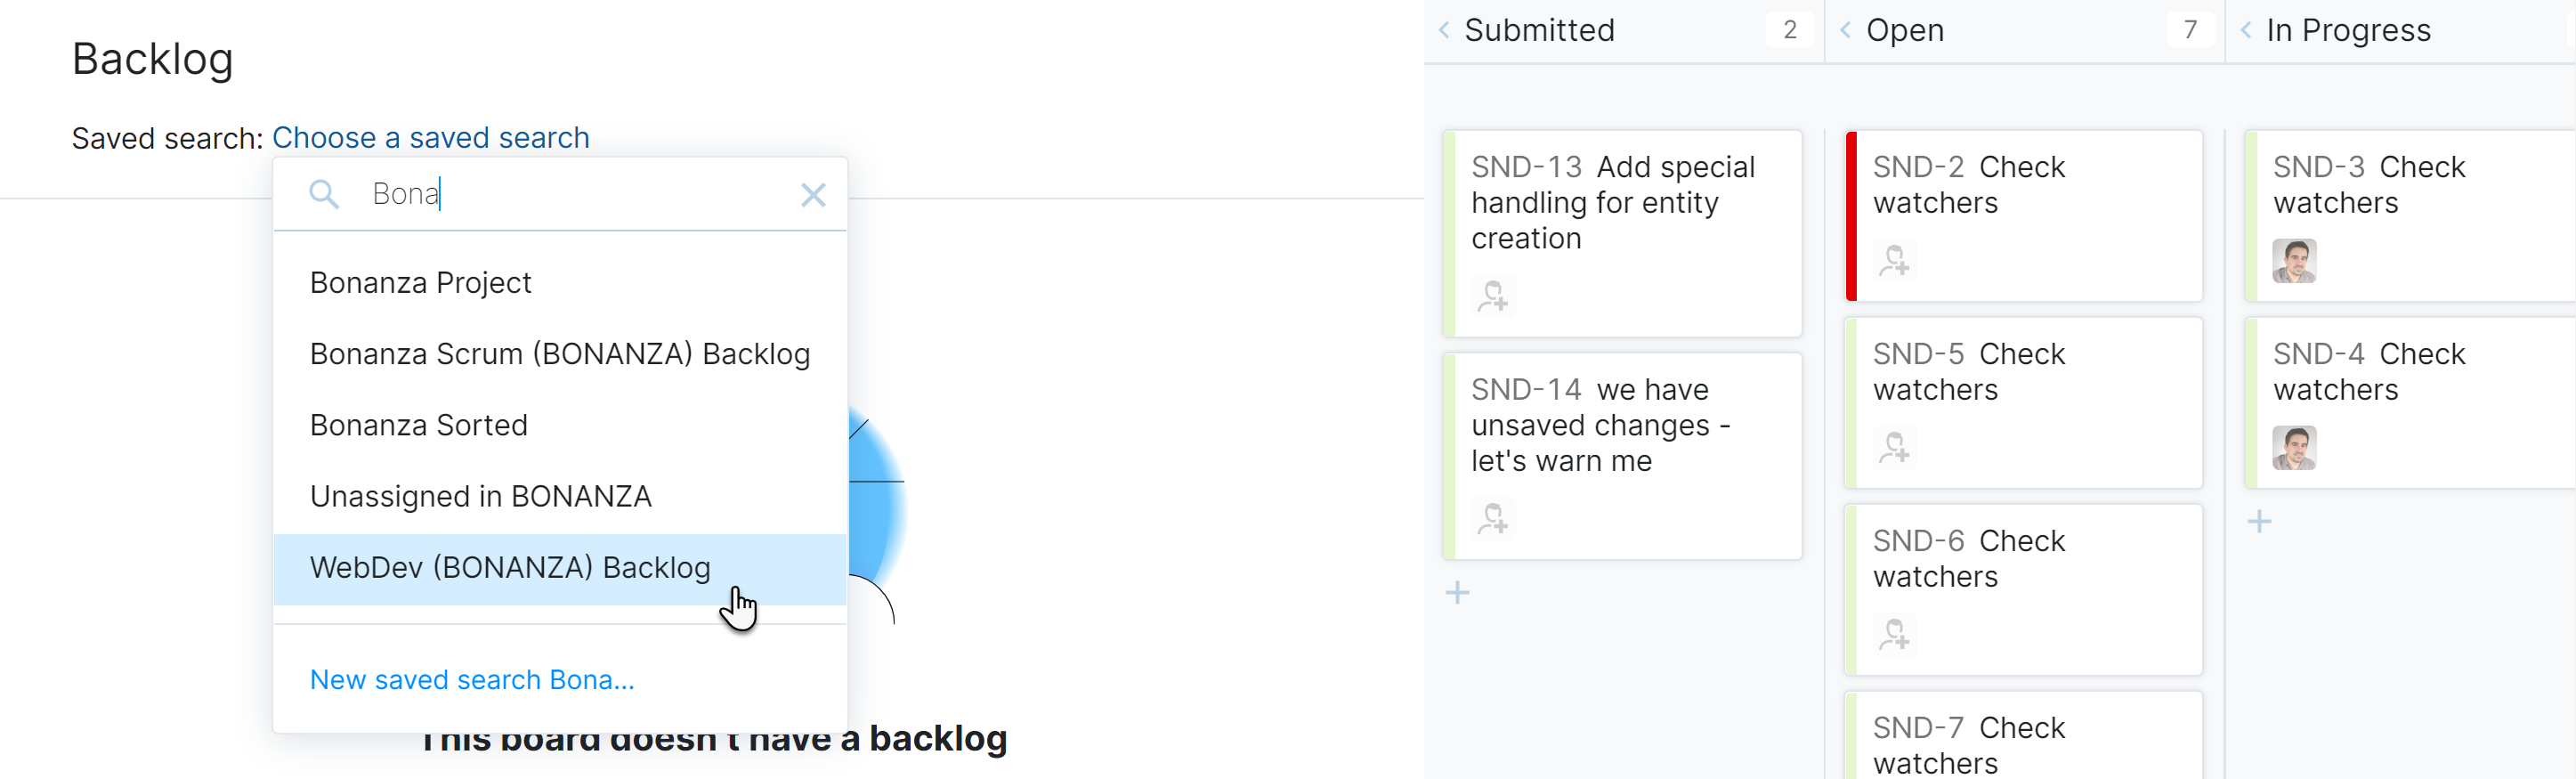Click the add-watcher icon on SND-14
The width and height of the screenshot is (2576, 779).
(x=1492, y=519)
